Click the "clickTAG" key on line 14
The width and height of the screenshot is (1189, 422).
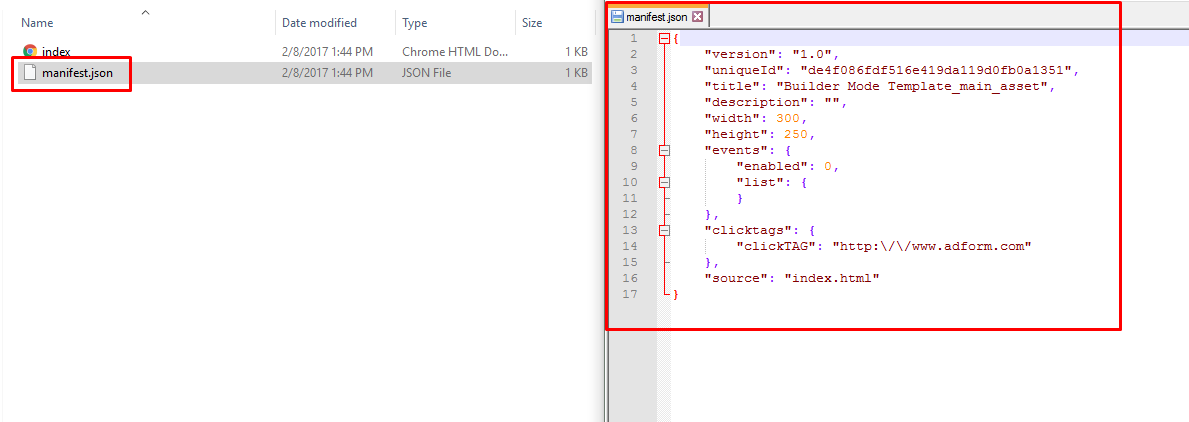click(776, 245)
